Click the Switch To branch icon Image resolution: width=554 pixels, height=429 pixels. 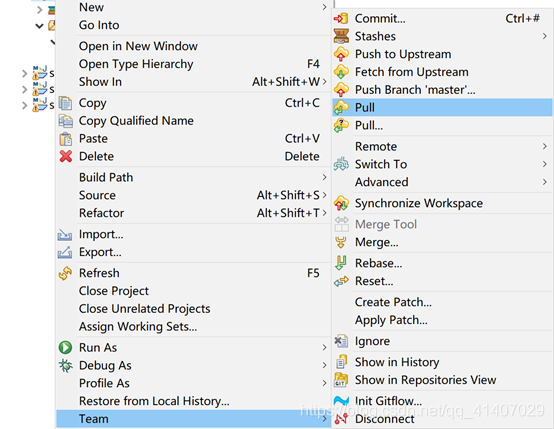coord(341,164)
